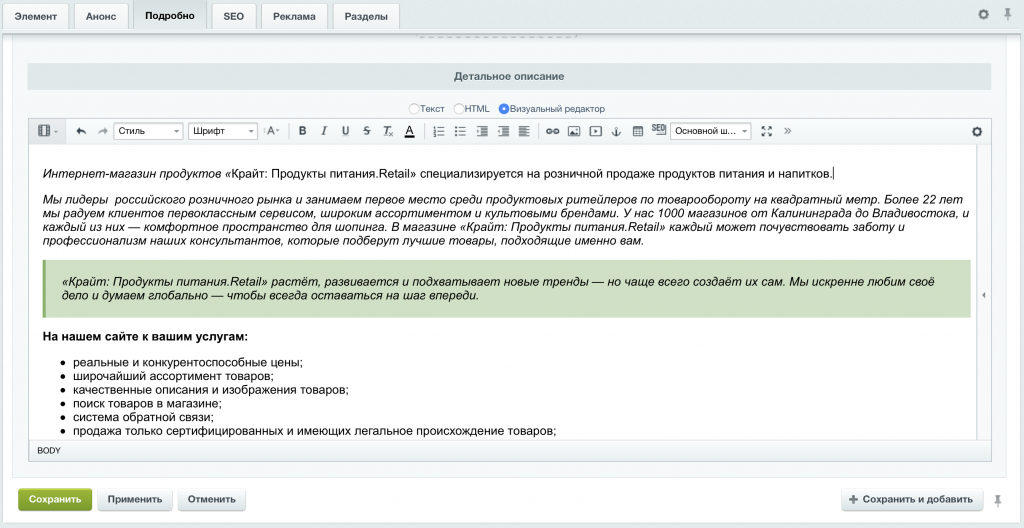Screen dimensions: 1024x528
Task: Clear text formatting
Action: (x=388, y=131)
